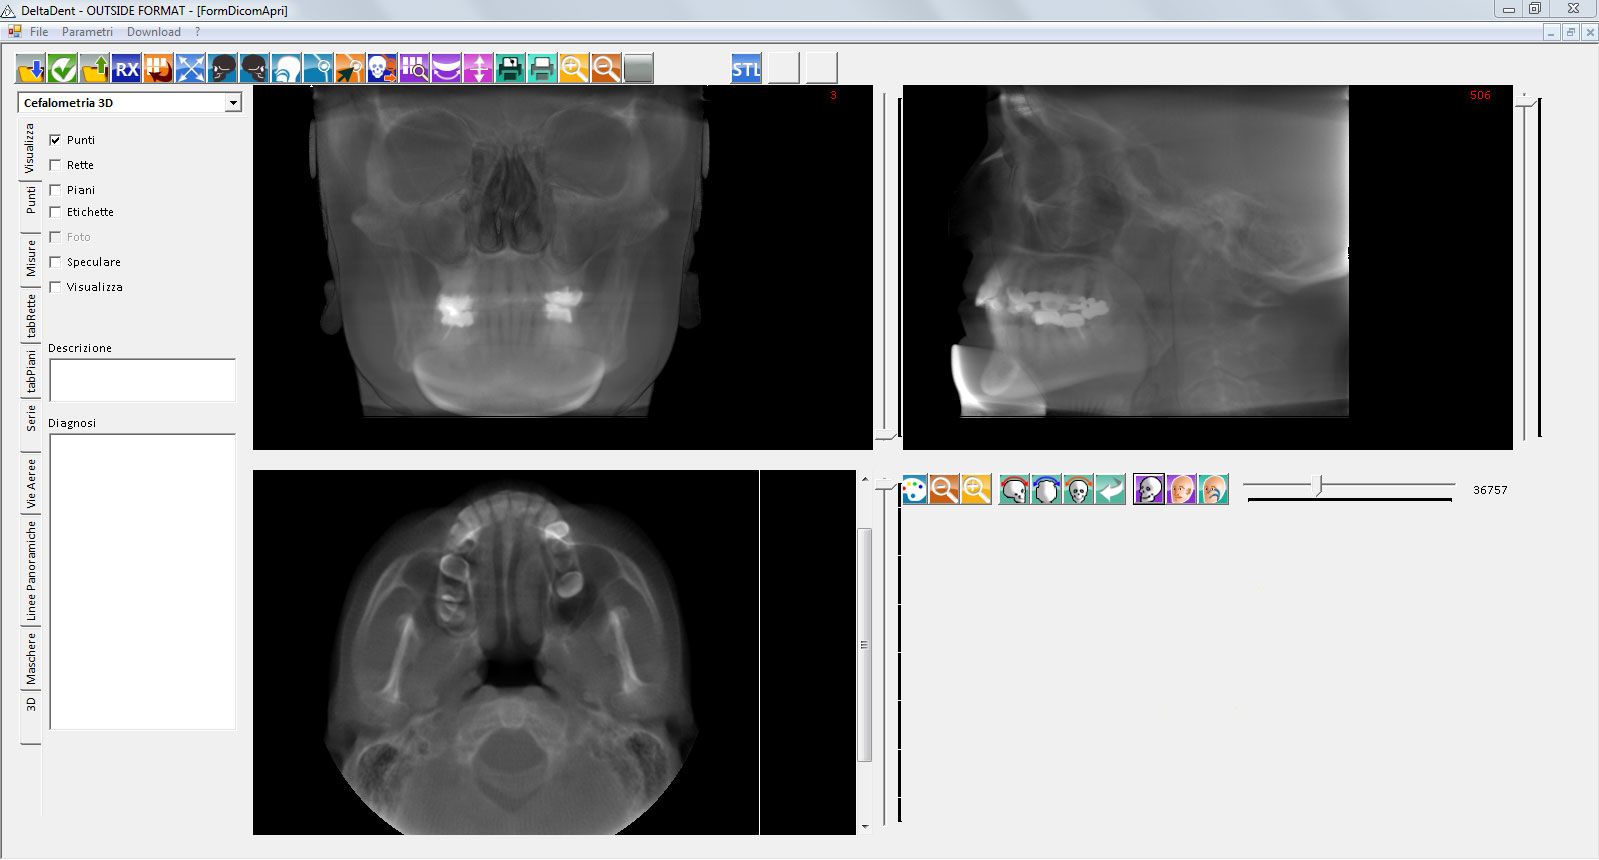This screenshot has width=1599, height=860.
Task: Click the Descrizione text field
Action: click(142, 381)
